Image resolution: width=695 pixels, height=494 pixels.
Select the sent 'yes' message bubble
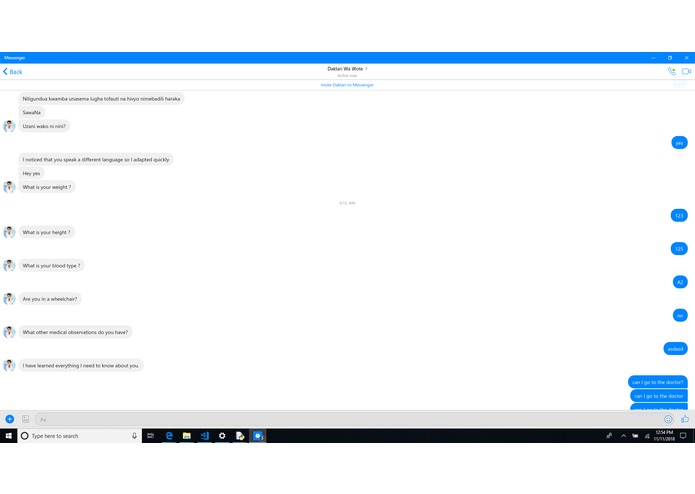[x=679, y=143]
